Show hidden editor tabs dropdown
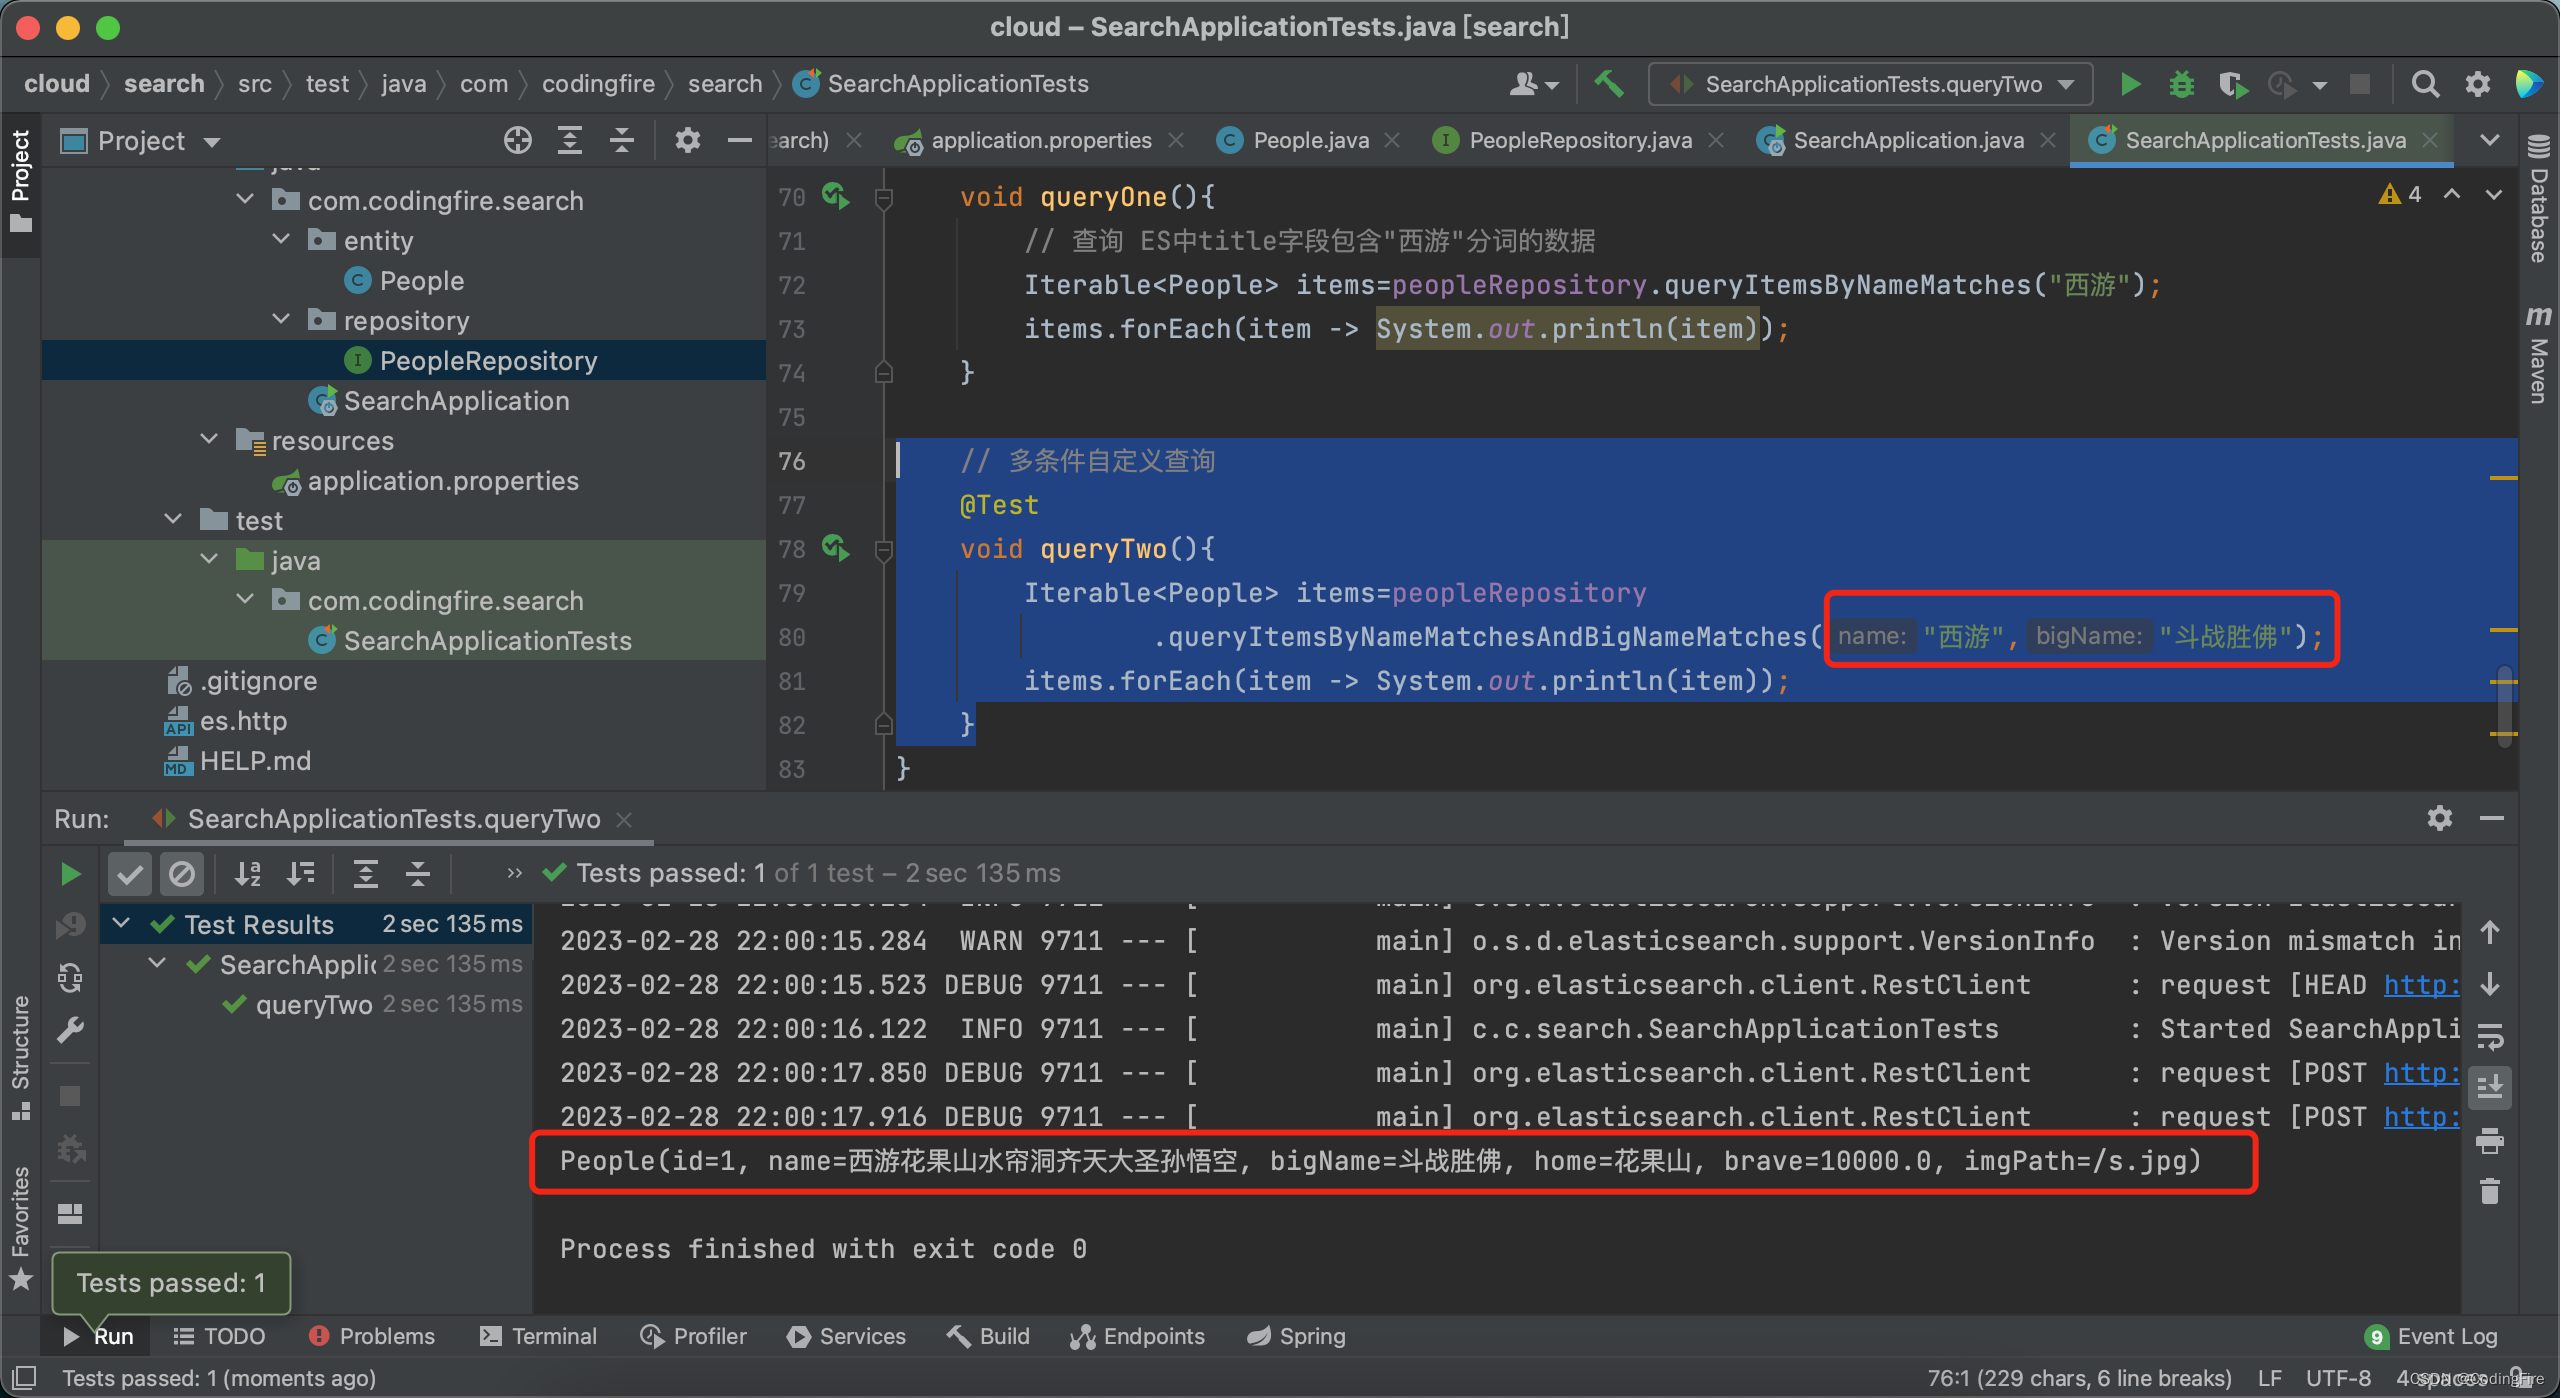The width and height of the screenshot is (2560, 1398). click(2490, 141)
